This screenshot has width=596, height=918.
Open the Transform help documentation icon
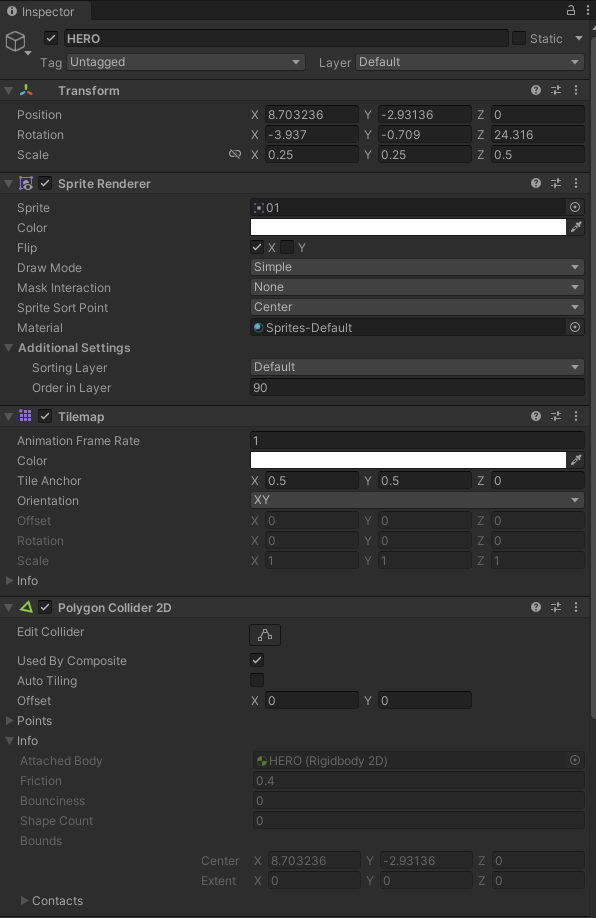[536, 90]
